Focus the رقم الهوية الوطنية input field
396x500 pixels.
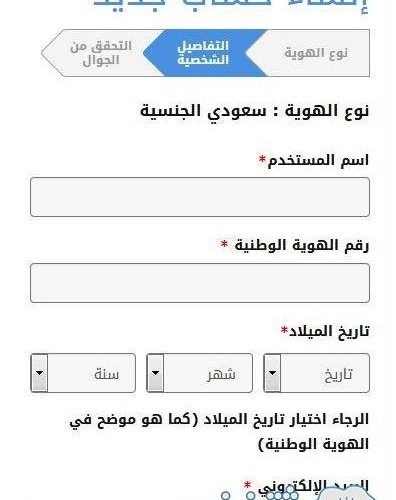click(200, 283)
